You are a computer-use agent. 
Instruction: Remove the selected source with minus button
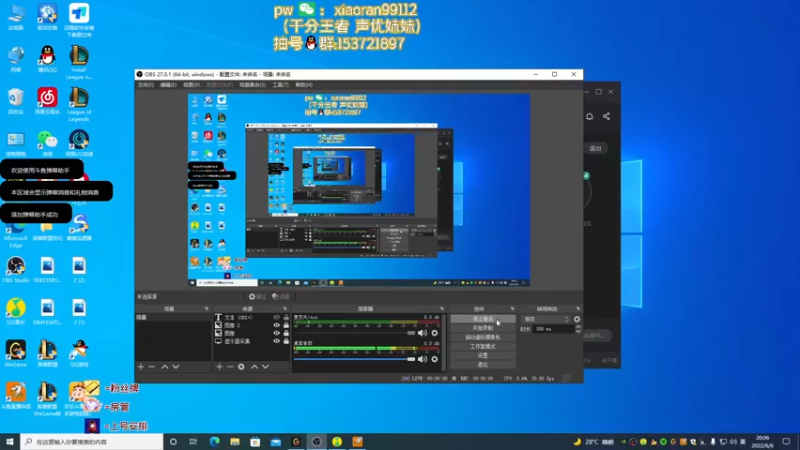click(230, 367)
